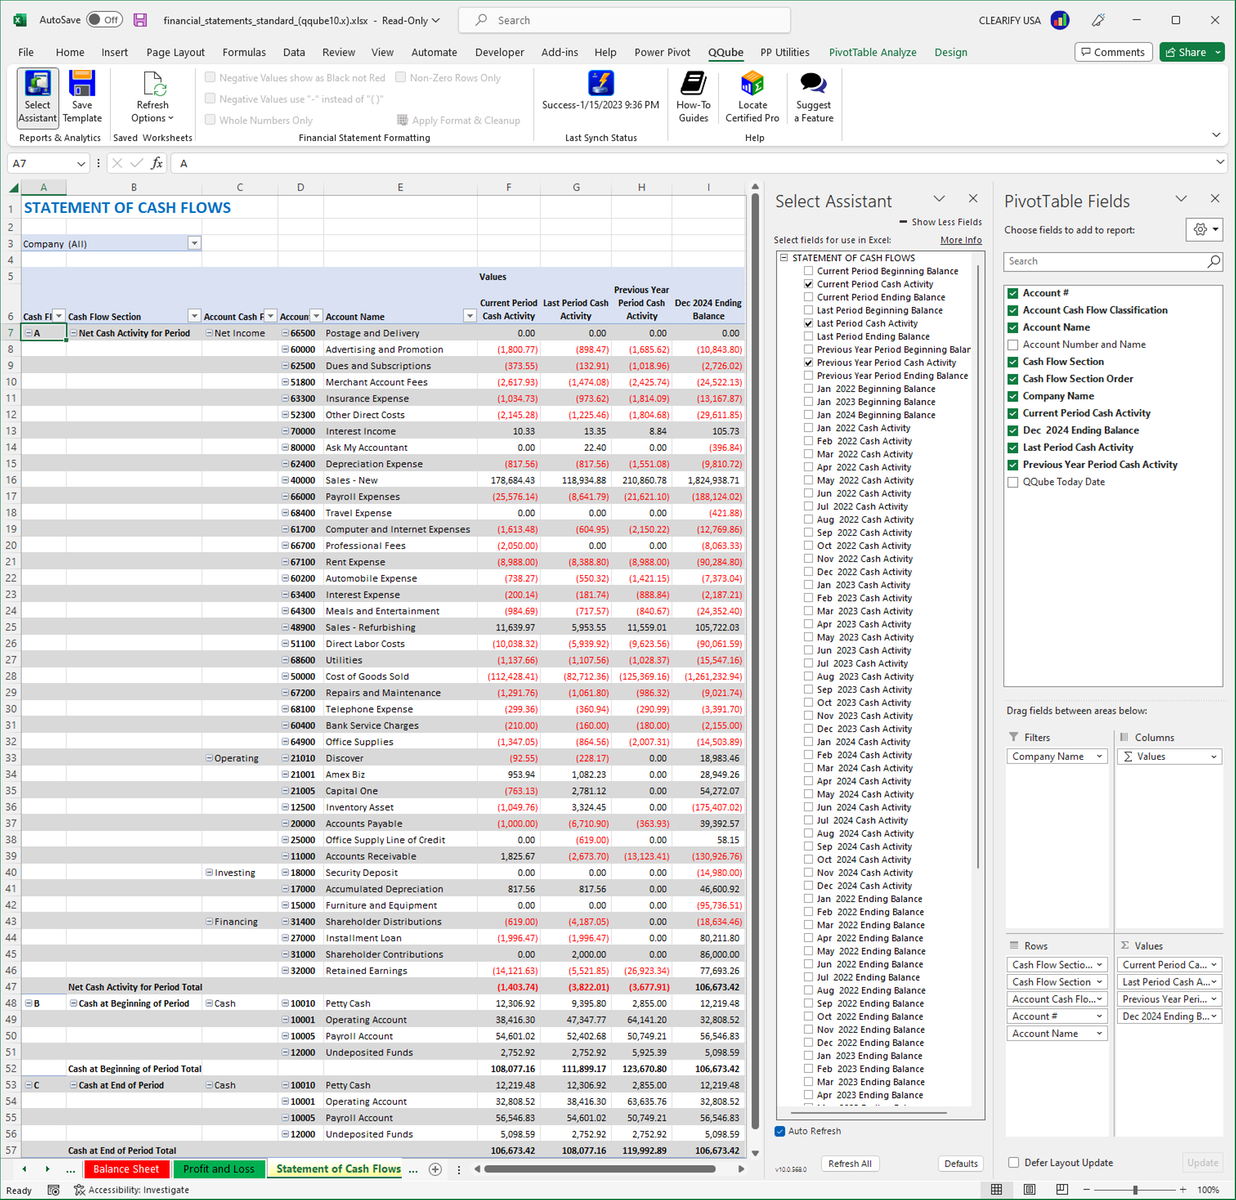Switch to the Power Pivot tab
This screenshot has height=1200, width=1236.
pyautogui.click(x=662, y=52)
